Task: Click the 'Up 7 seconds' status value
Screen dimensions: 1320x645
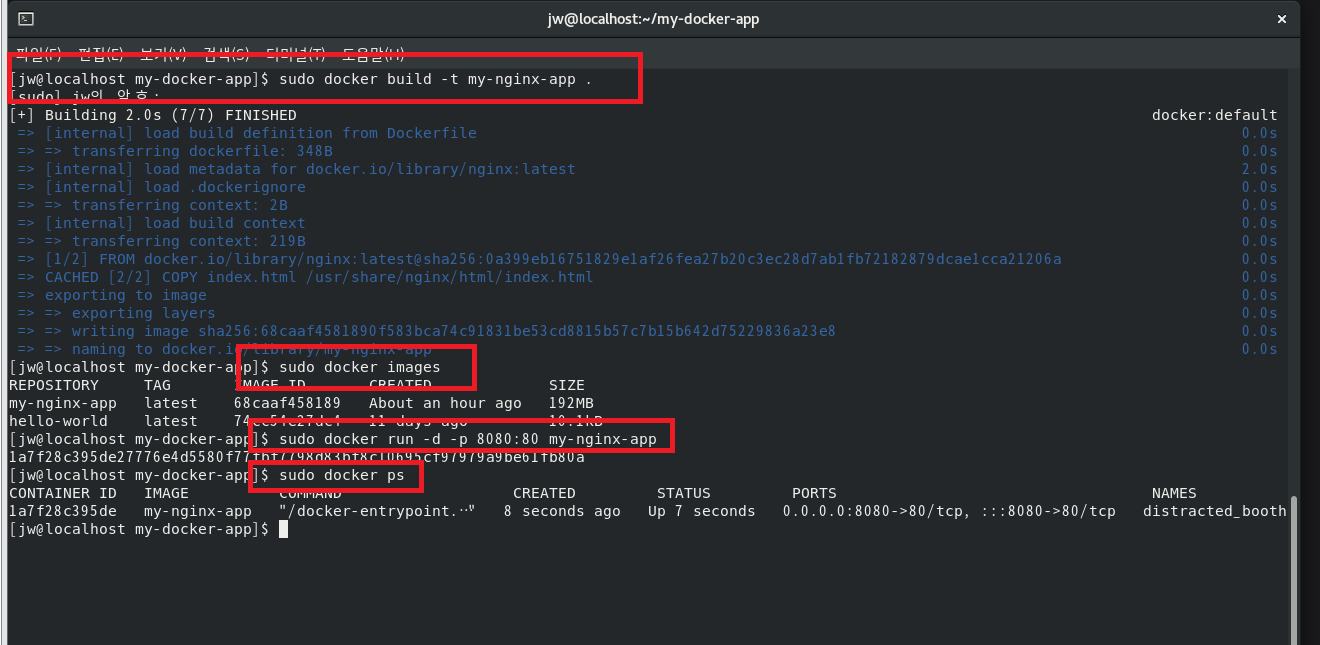Action: pos(702,511)
